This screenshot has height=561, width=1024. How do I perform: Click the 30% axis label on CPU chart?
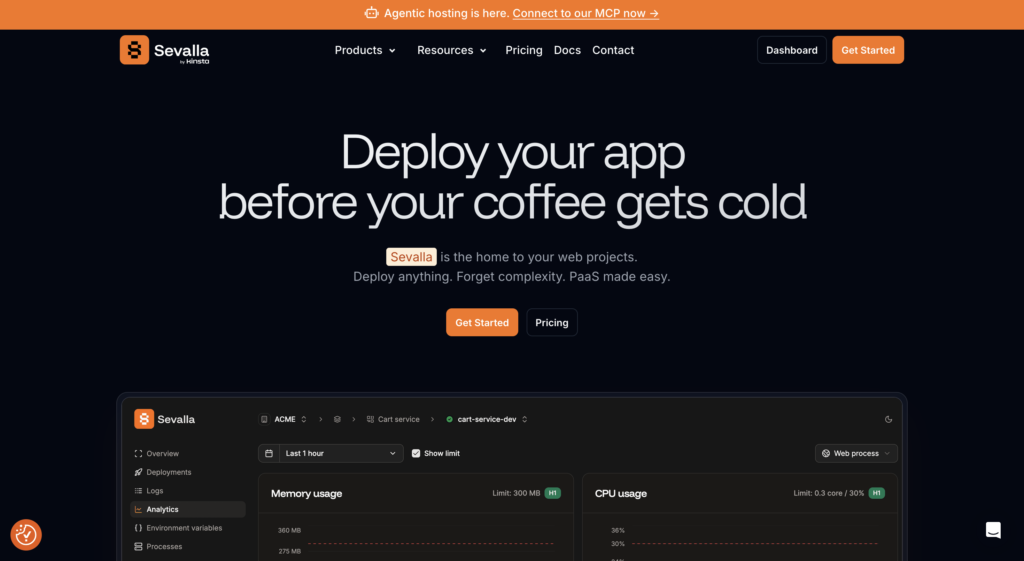pyautogui.click(x=618, y=543)
